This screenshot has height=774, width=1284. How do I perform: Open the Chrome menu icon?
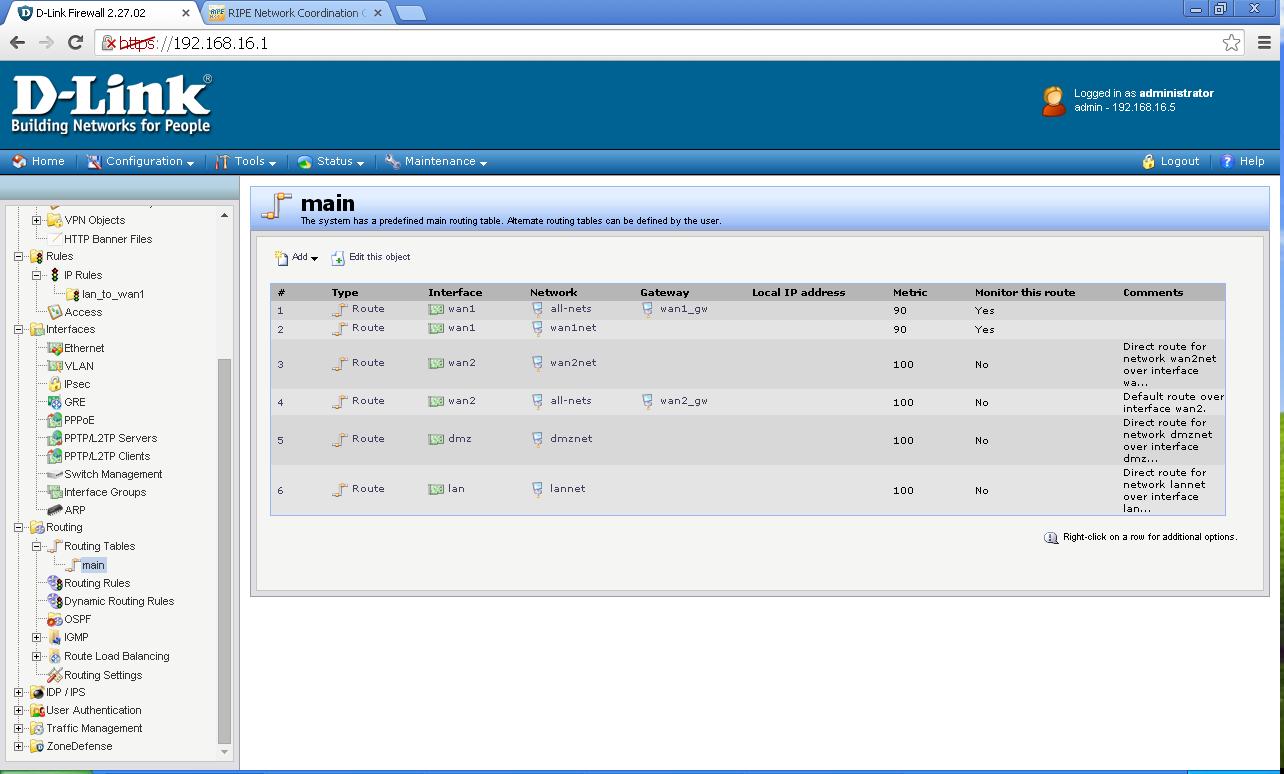point(1264,42)
